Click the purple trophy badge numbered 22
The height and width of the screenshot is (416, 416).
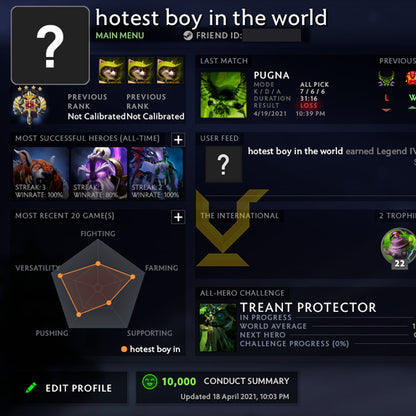pyautogui.click(x=398, y=248)
